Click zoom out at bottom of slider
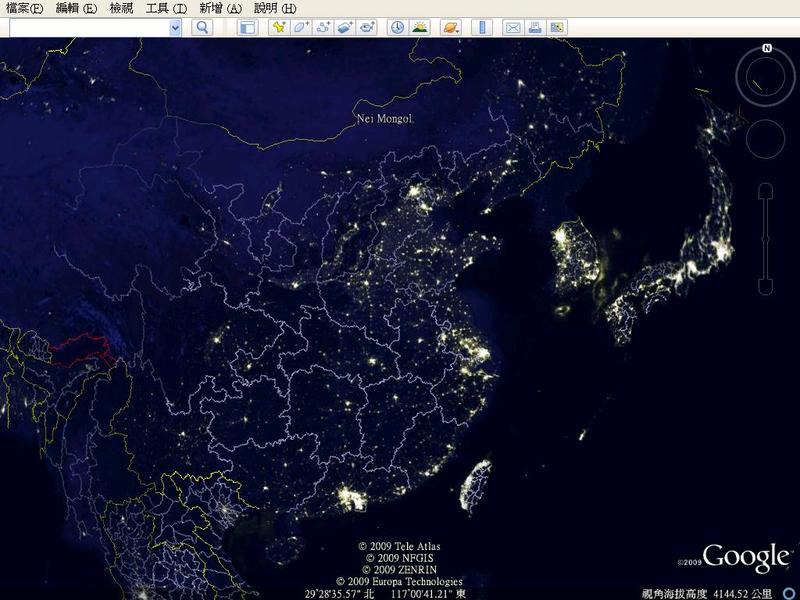The image size is (800, 600). pyautogui.click(x=765, y=287)
